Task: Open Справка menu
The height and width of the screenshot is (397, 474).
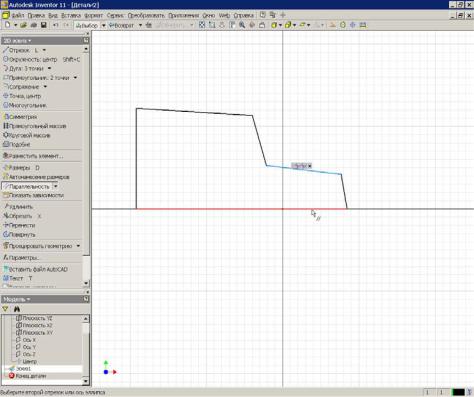Action: tap(243, 15)
